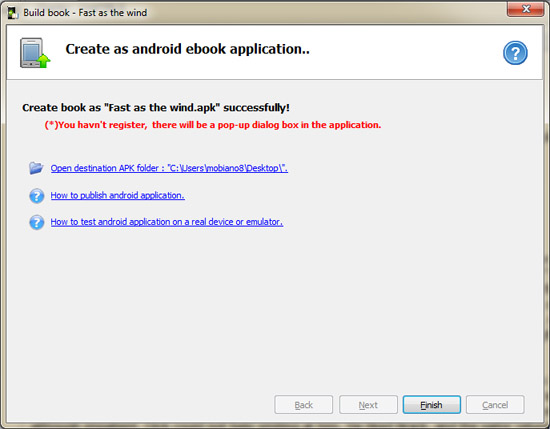Close the Build book window

525,9
